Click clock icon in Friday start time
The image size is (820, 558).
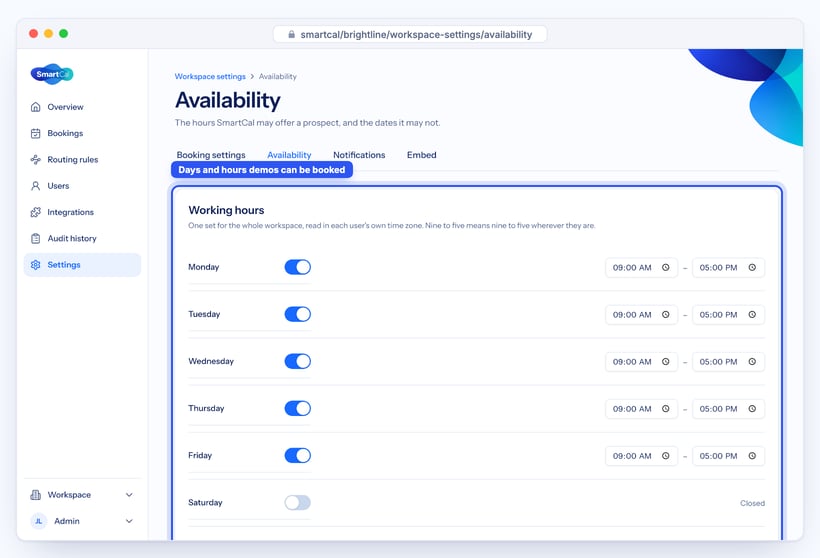(666, 455)
